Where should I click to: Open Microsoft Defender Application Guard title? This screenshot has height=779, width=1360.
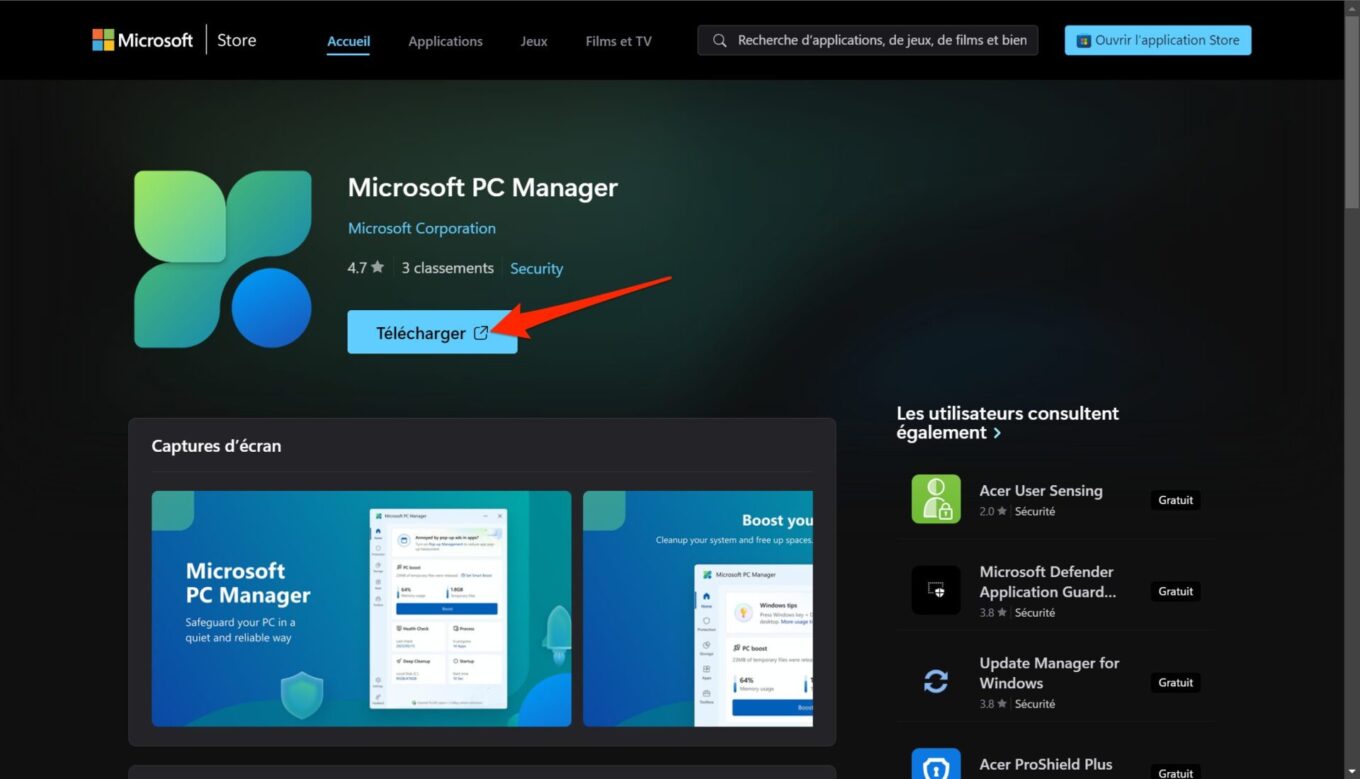1048,581
